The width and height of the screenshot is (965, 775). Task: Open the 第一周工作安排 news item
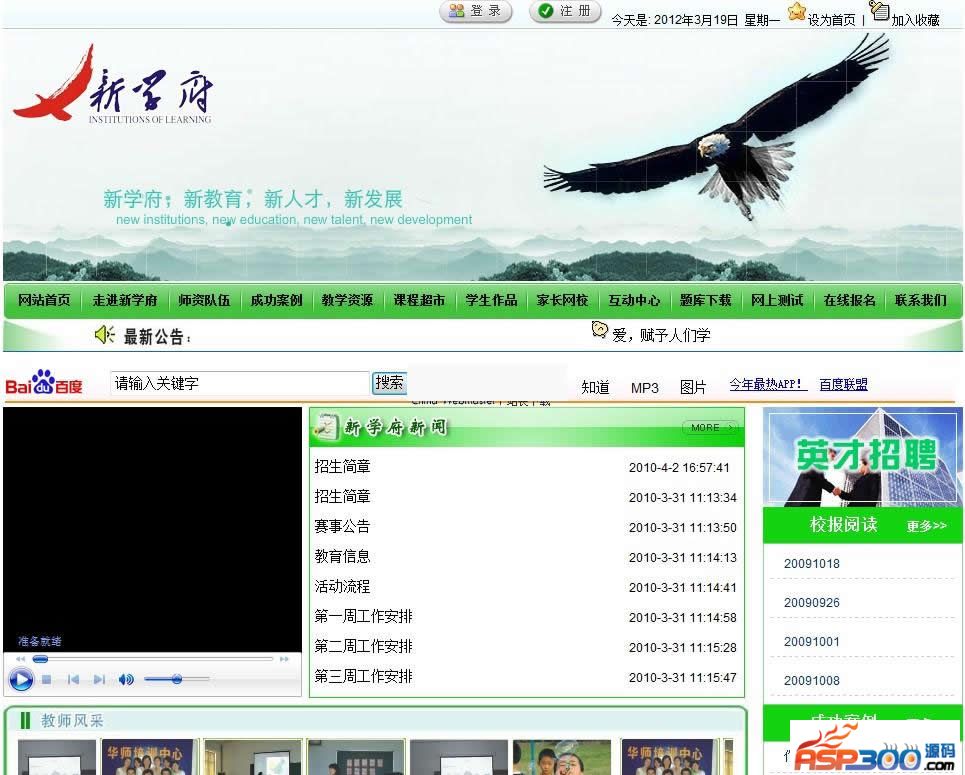[x=363, y=616]
